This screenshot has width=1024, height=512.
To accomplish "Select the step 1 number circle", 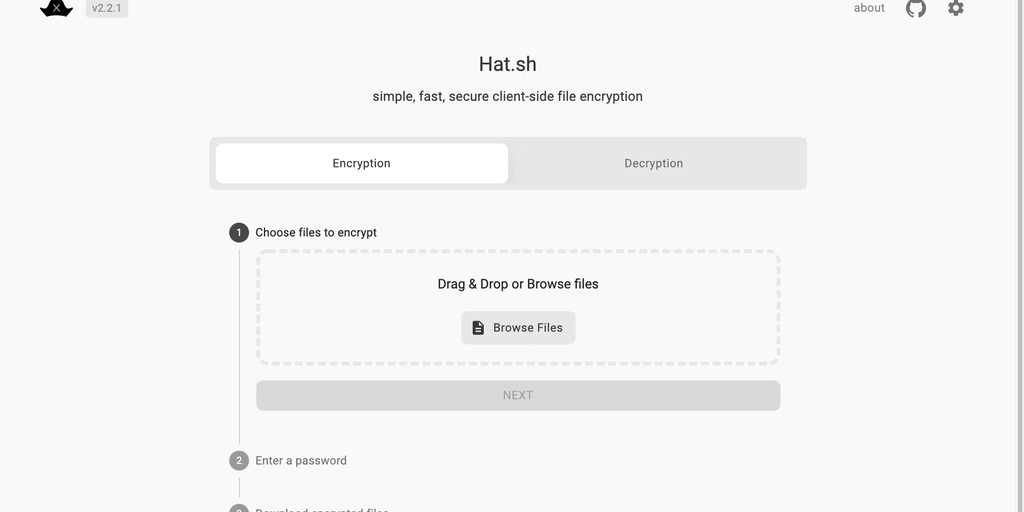I will coord(239,233).
